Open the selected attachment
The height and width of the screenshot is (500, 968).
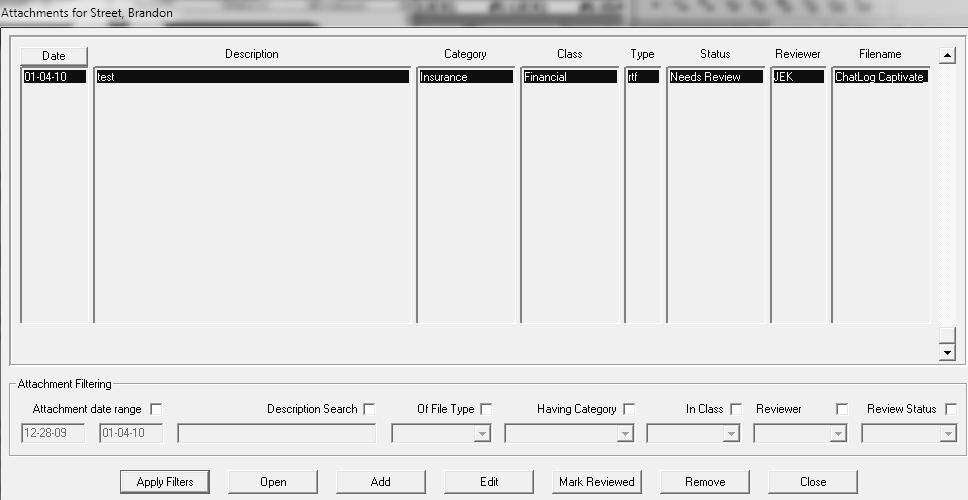coord(273,482)
